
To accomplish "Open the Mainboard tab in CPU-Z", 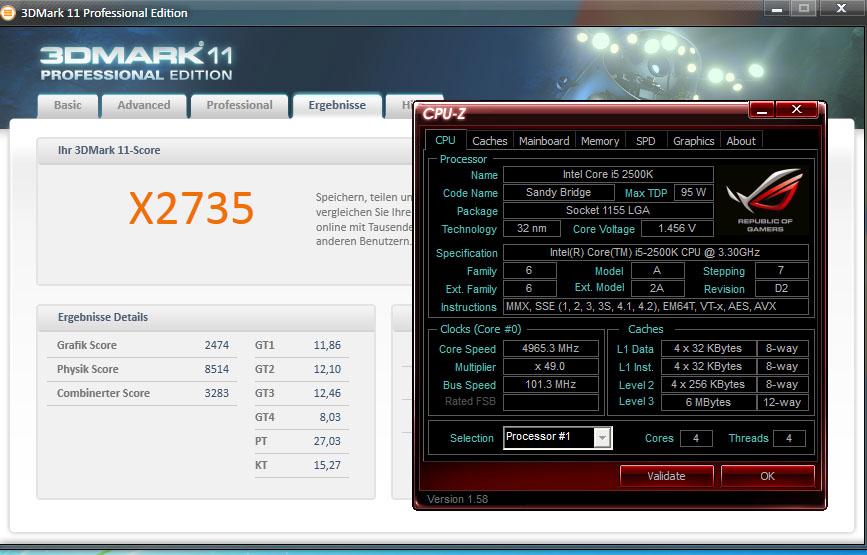I will coord(544,141).
